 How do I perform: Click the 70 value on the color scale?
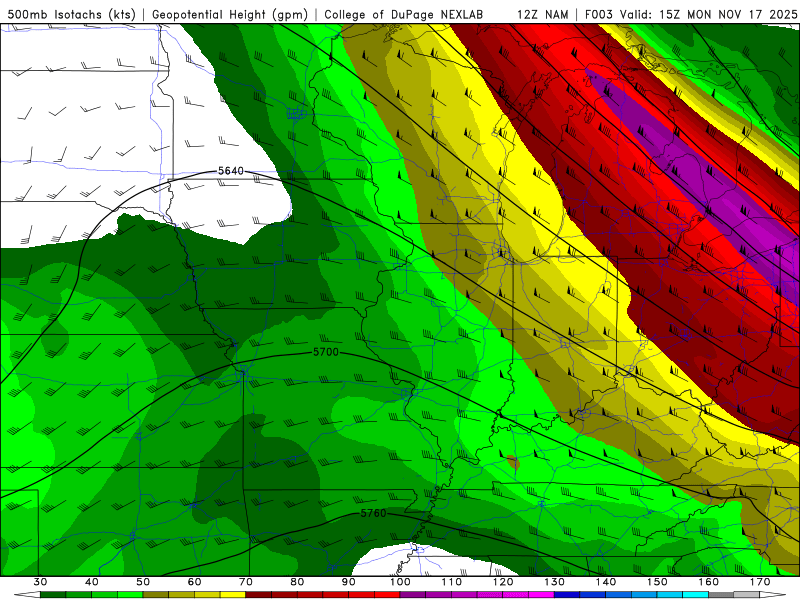(x=246, y=582)
